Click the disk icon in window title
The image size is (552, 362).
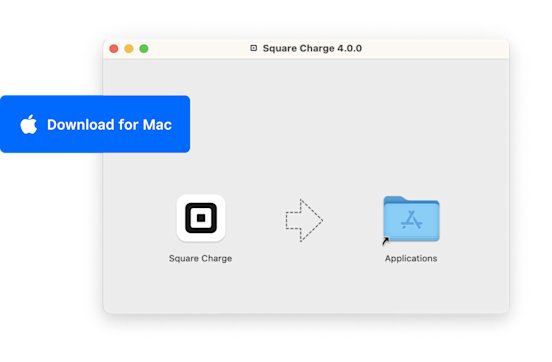253,48
